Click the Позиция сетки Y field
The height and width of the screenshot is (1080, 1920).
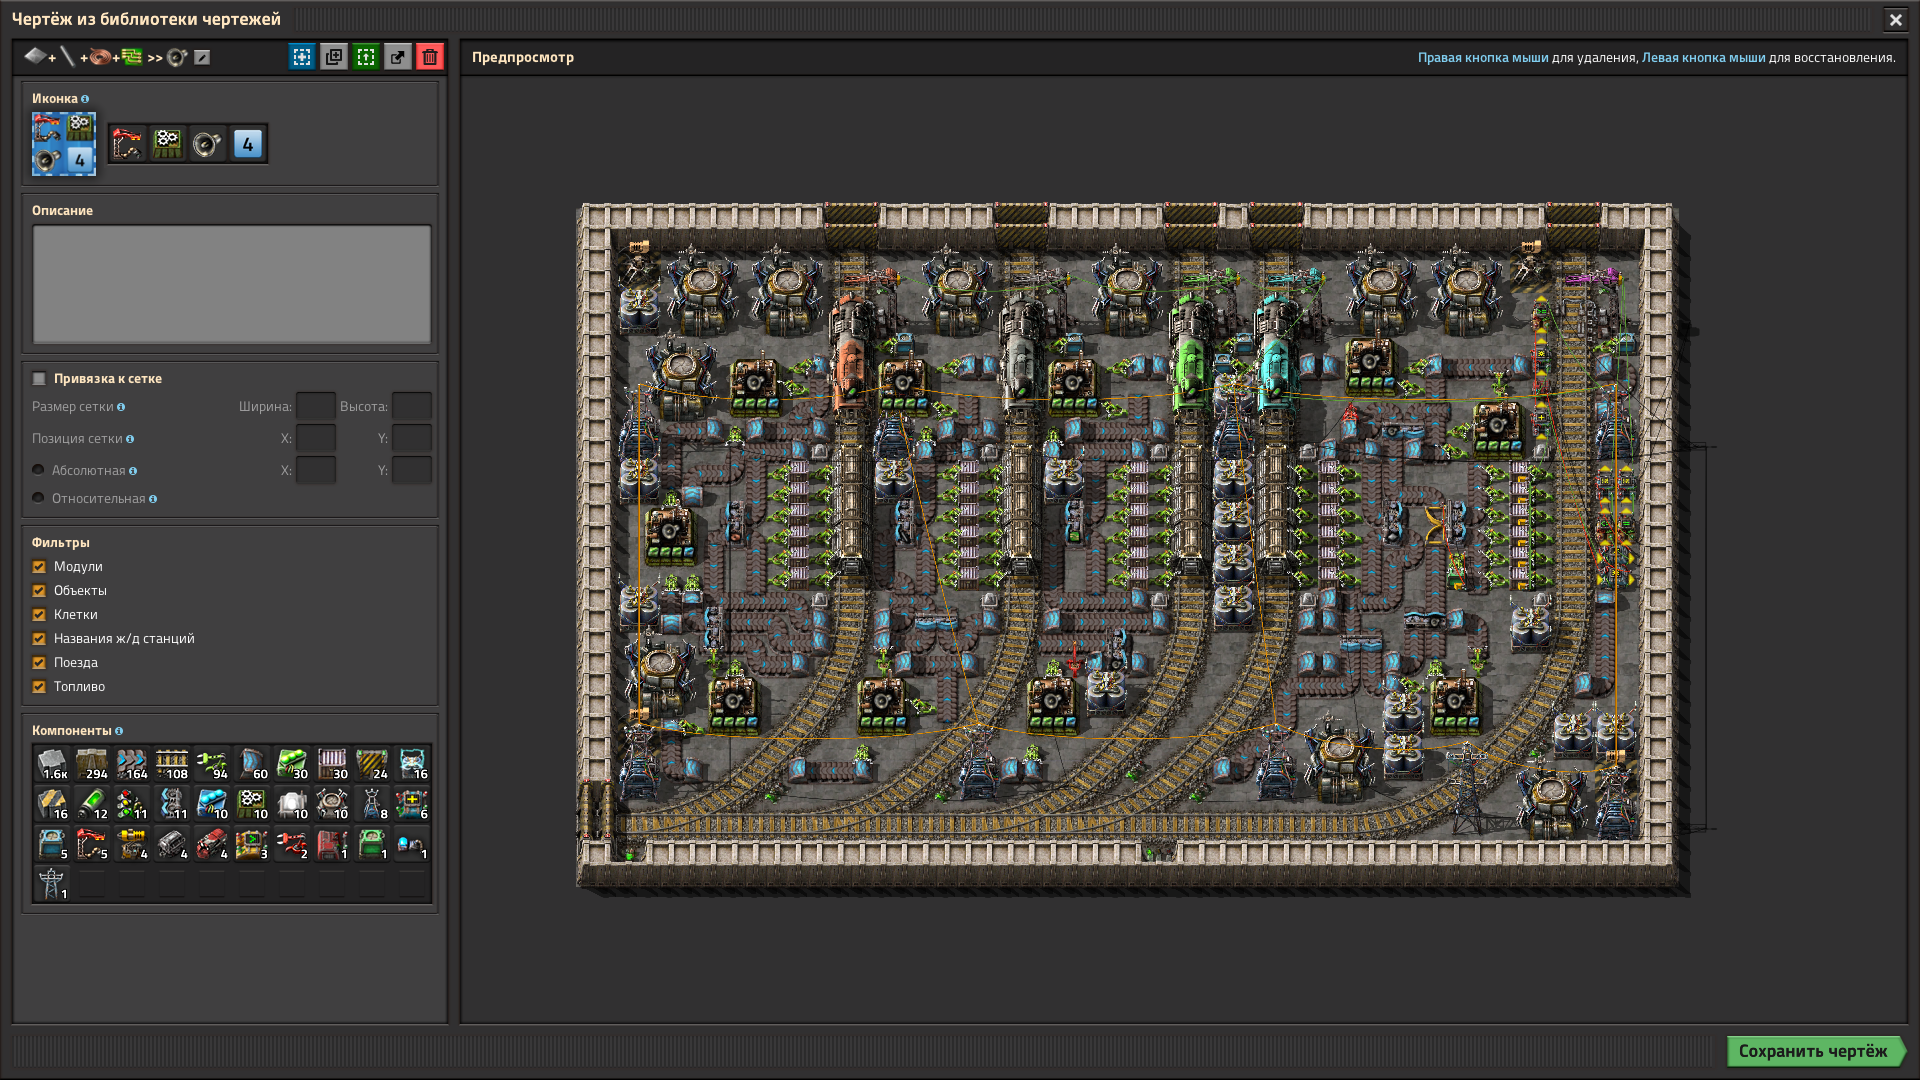(412, 438)
